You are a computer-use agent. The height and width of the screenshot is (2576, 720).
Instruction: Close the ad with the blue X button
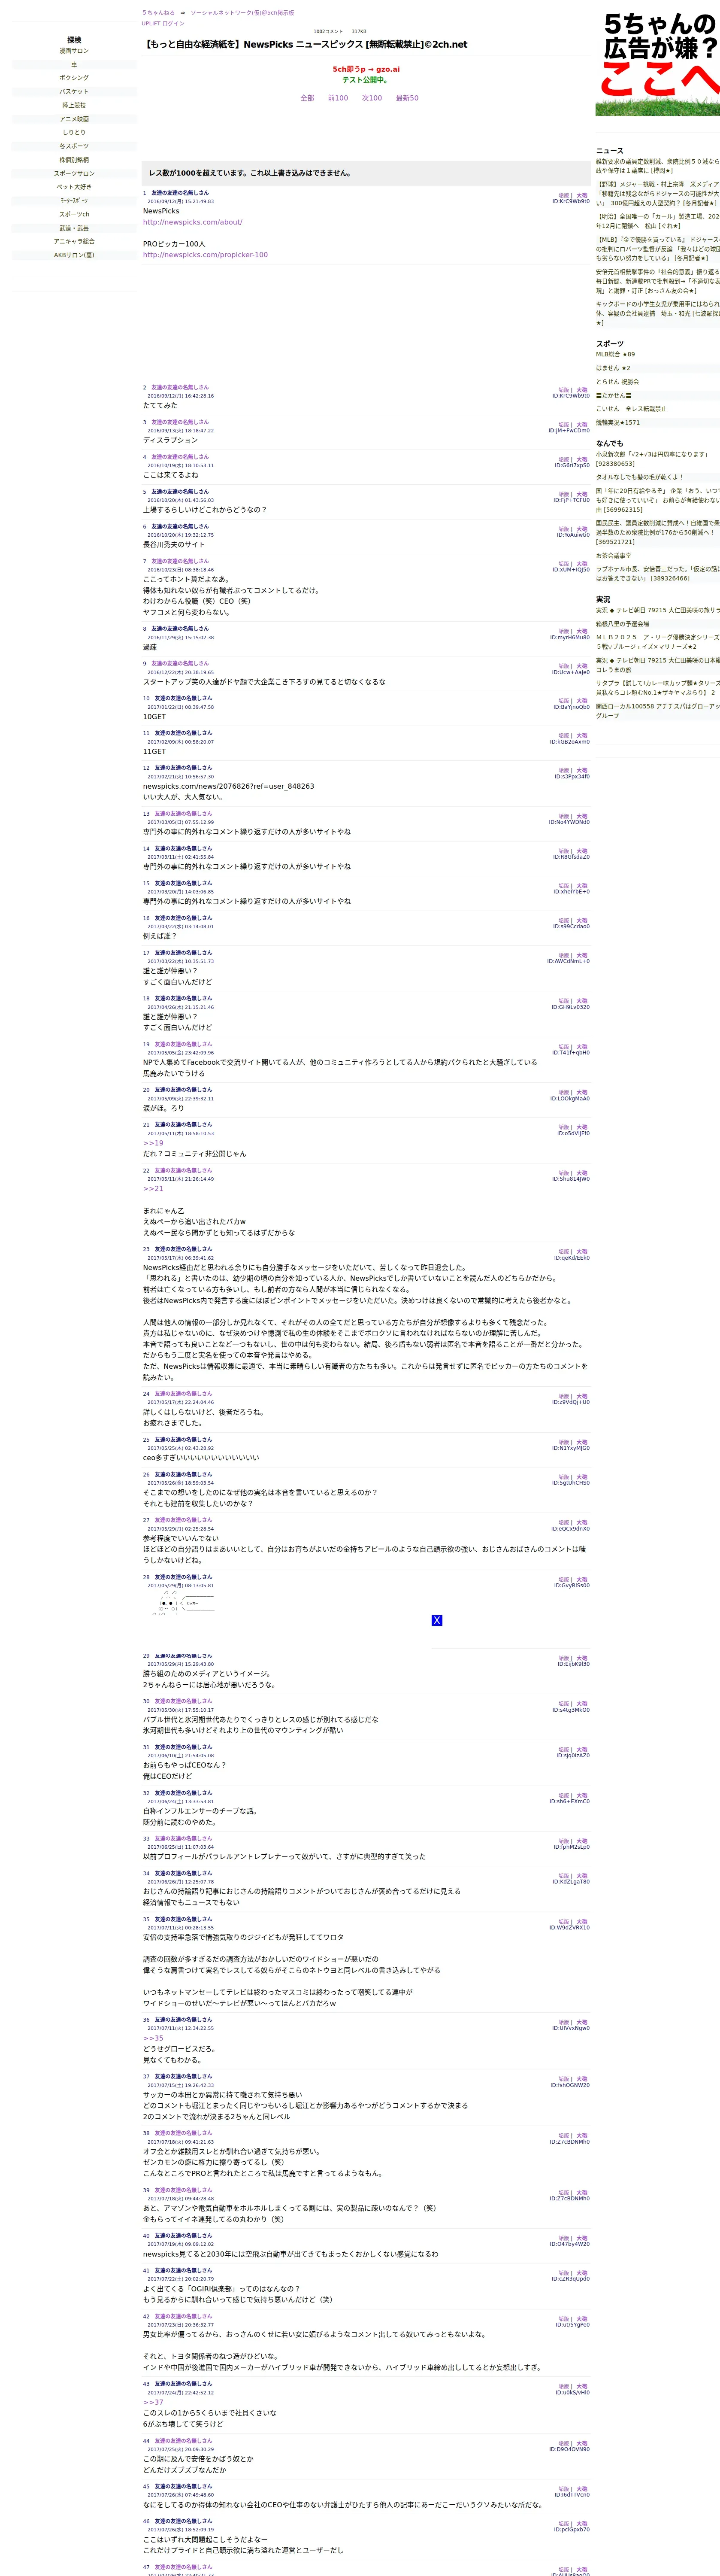[x=437, y=1620]
